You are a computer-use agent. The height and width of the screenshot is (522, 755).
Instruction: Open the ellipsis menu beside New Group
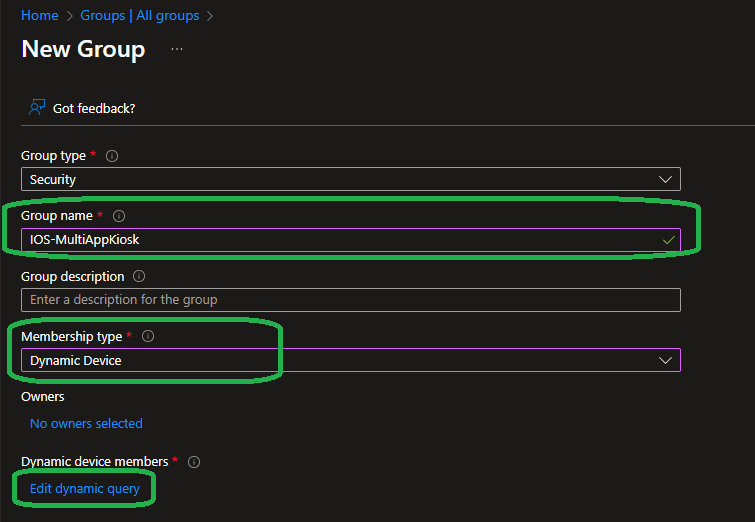(x=177, y=49)
